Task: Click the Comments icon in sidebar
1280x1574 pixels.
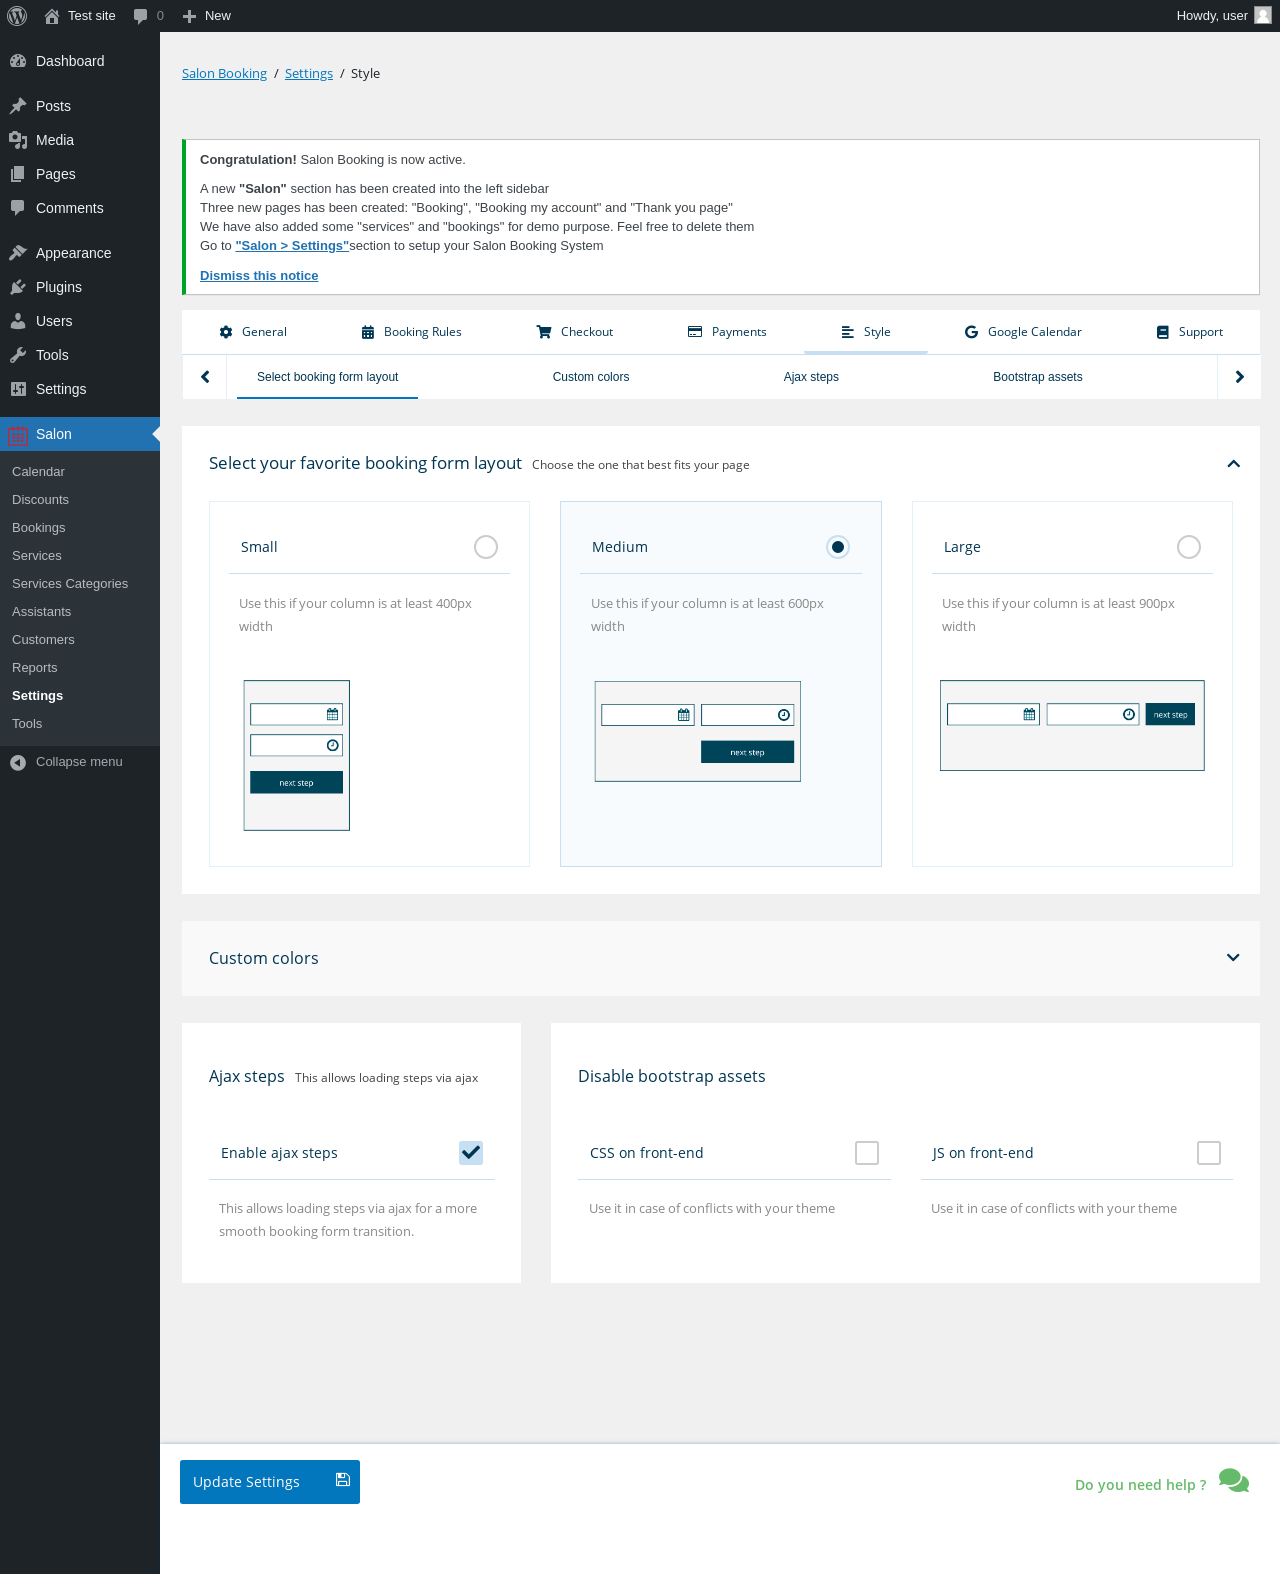Action: tap(18, 208)
